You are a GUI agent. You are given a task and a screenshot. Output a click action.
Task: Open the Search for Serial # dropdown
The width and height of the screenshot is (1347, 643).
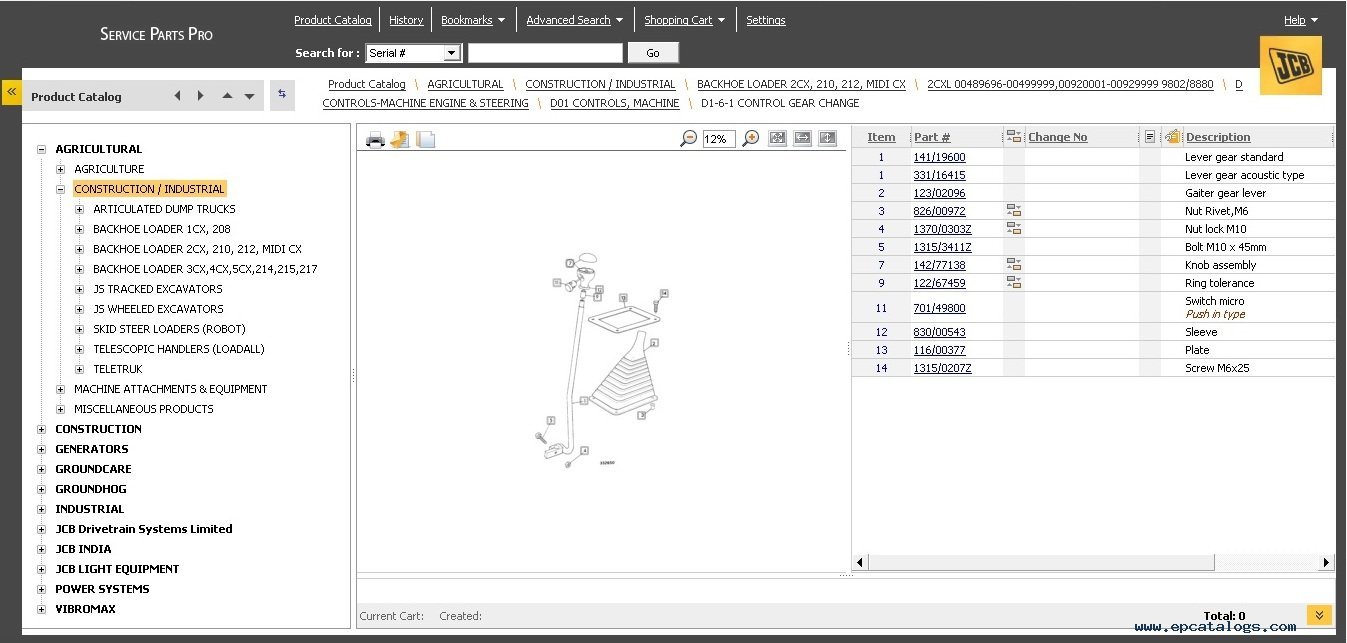451,53
